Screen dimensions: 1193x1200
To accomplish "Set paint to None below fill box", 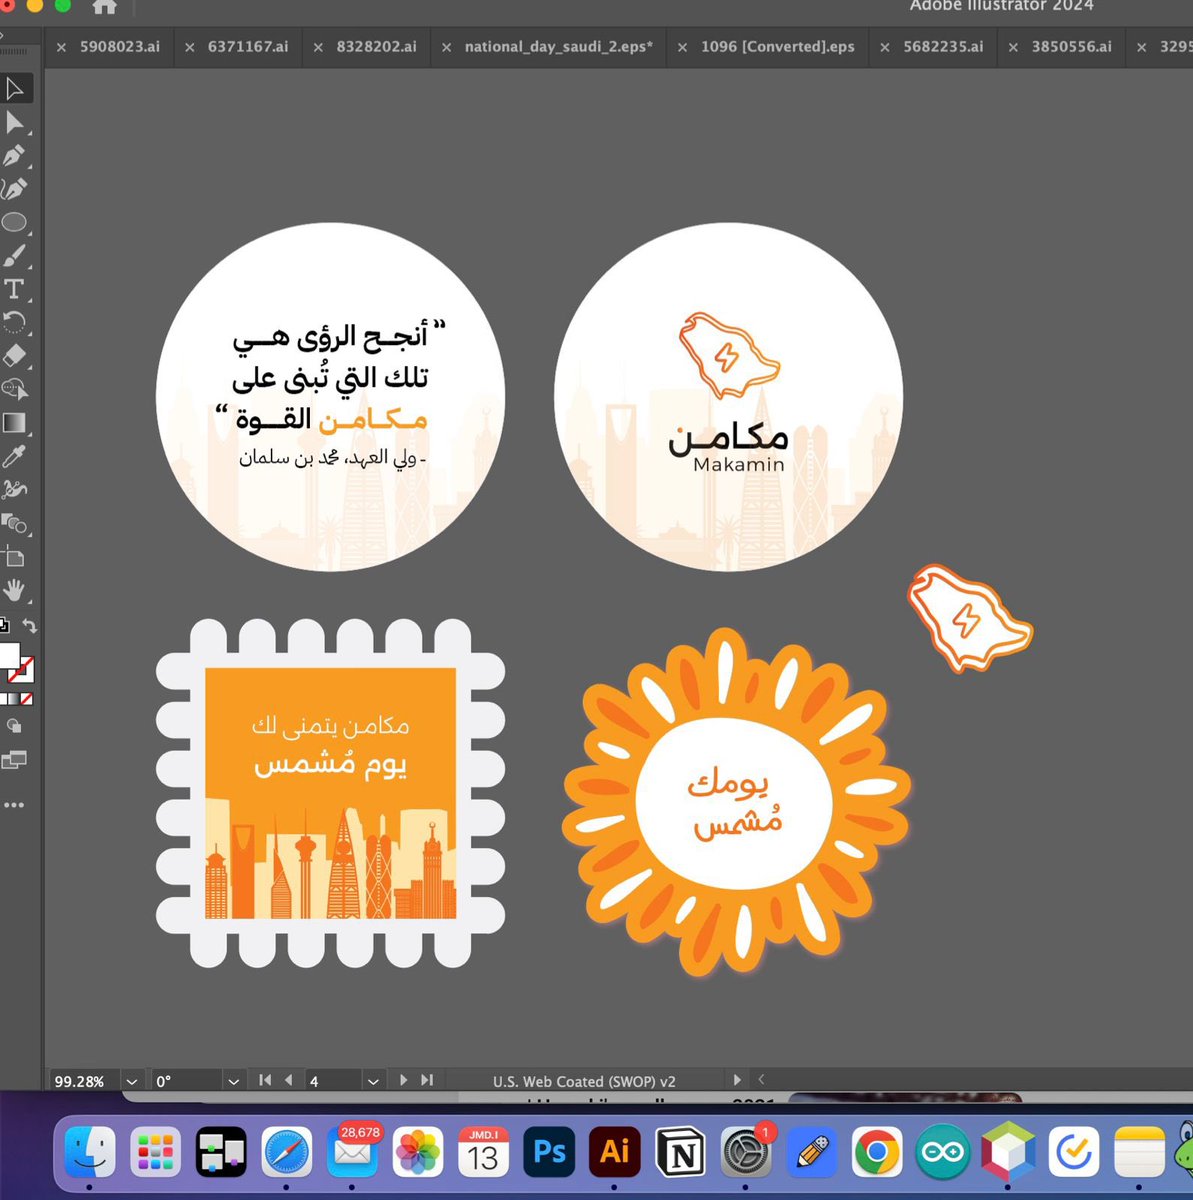I will pyautogui.click(x=27, y=699).
